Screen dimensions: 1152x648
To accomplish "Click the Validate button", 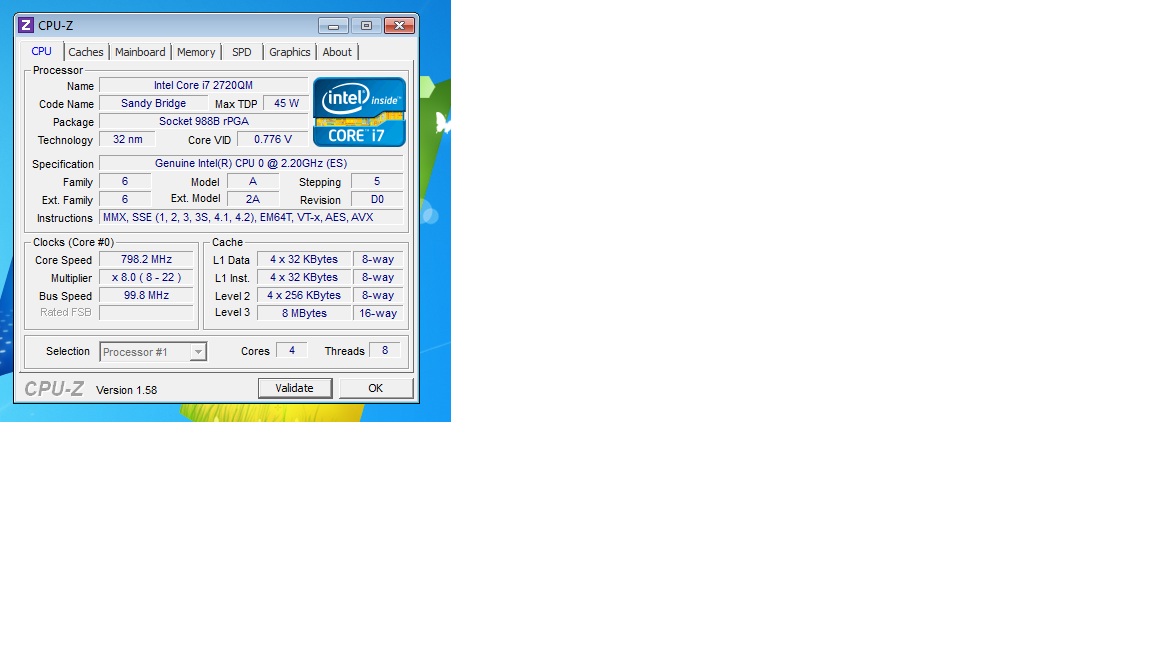I will click(295, 388).
